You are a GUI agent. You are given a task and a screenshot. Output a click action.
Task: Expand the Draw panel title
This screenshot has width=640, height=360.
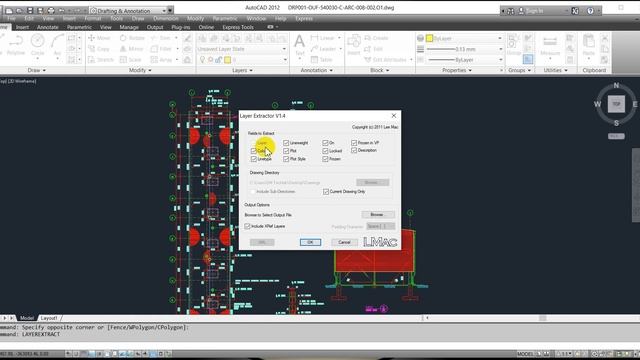click(37, 70)
